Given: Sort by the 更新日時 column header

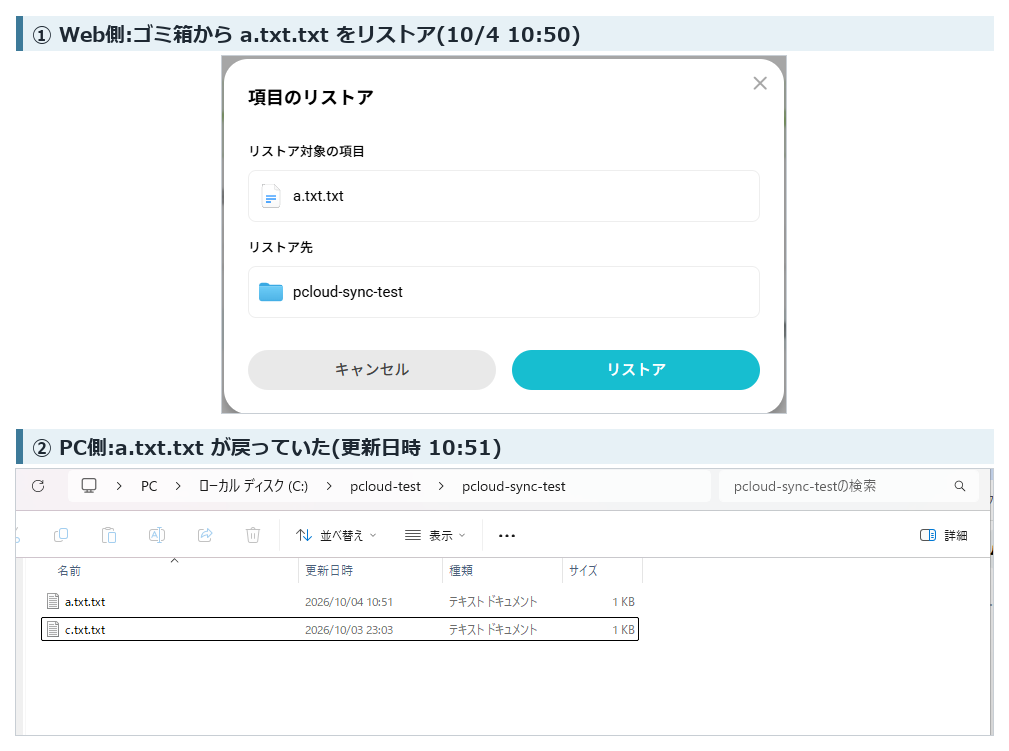Looking at the screenshot, I should coord(370,570).
